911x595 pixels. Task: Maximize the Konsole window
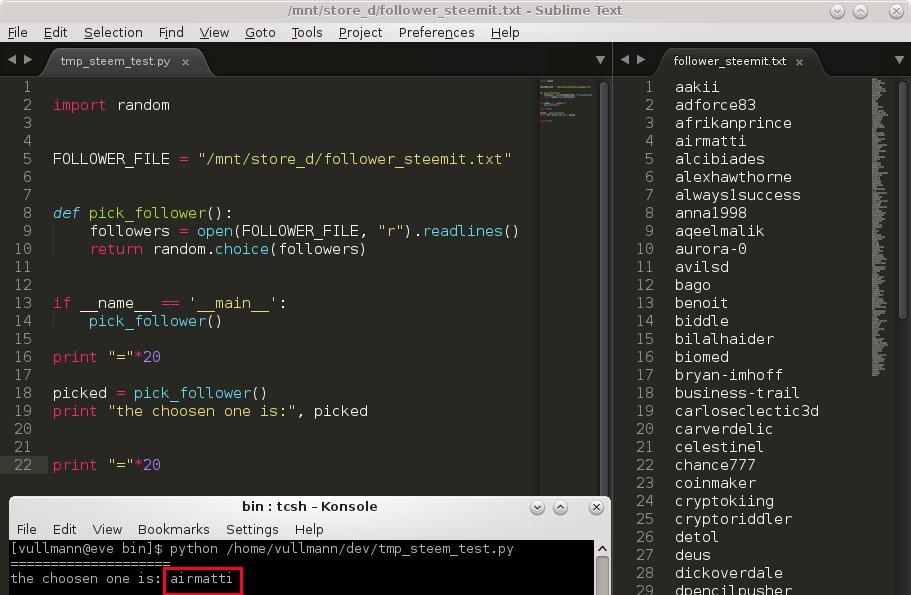click(x=560, y=508)
